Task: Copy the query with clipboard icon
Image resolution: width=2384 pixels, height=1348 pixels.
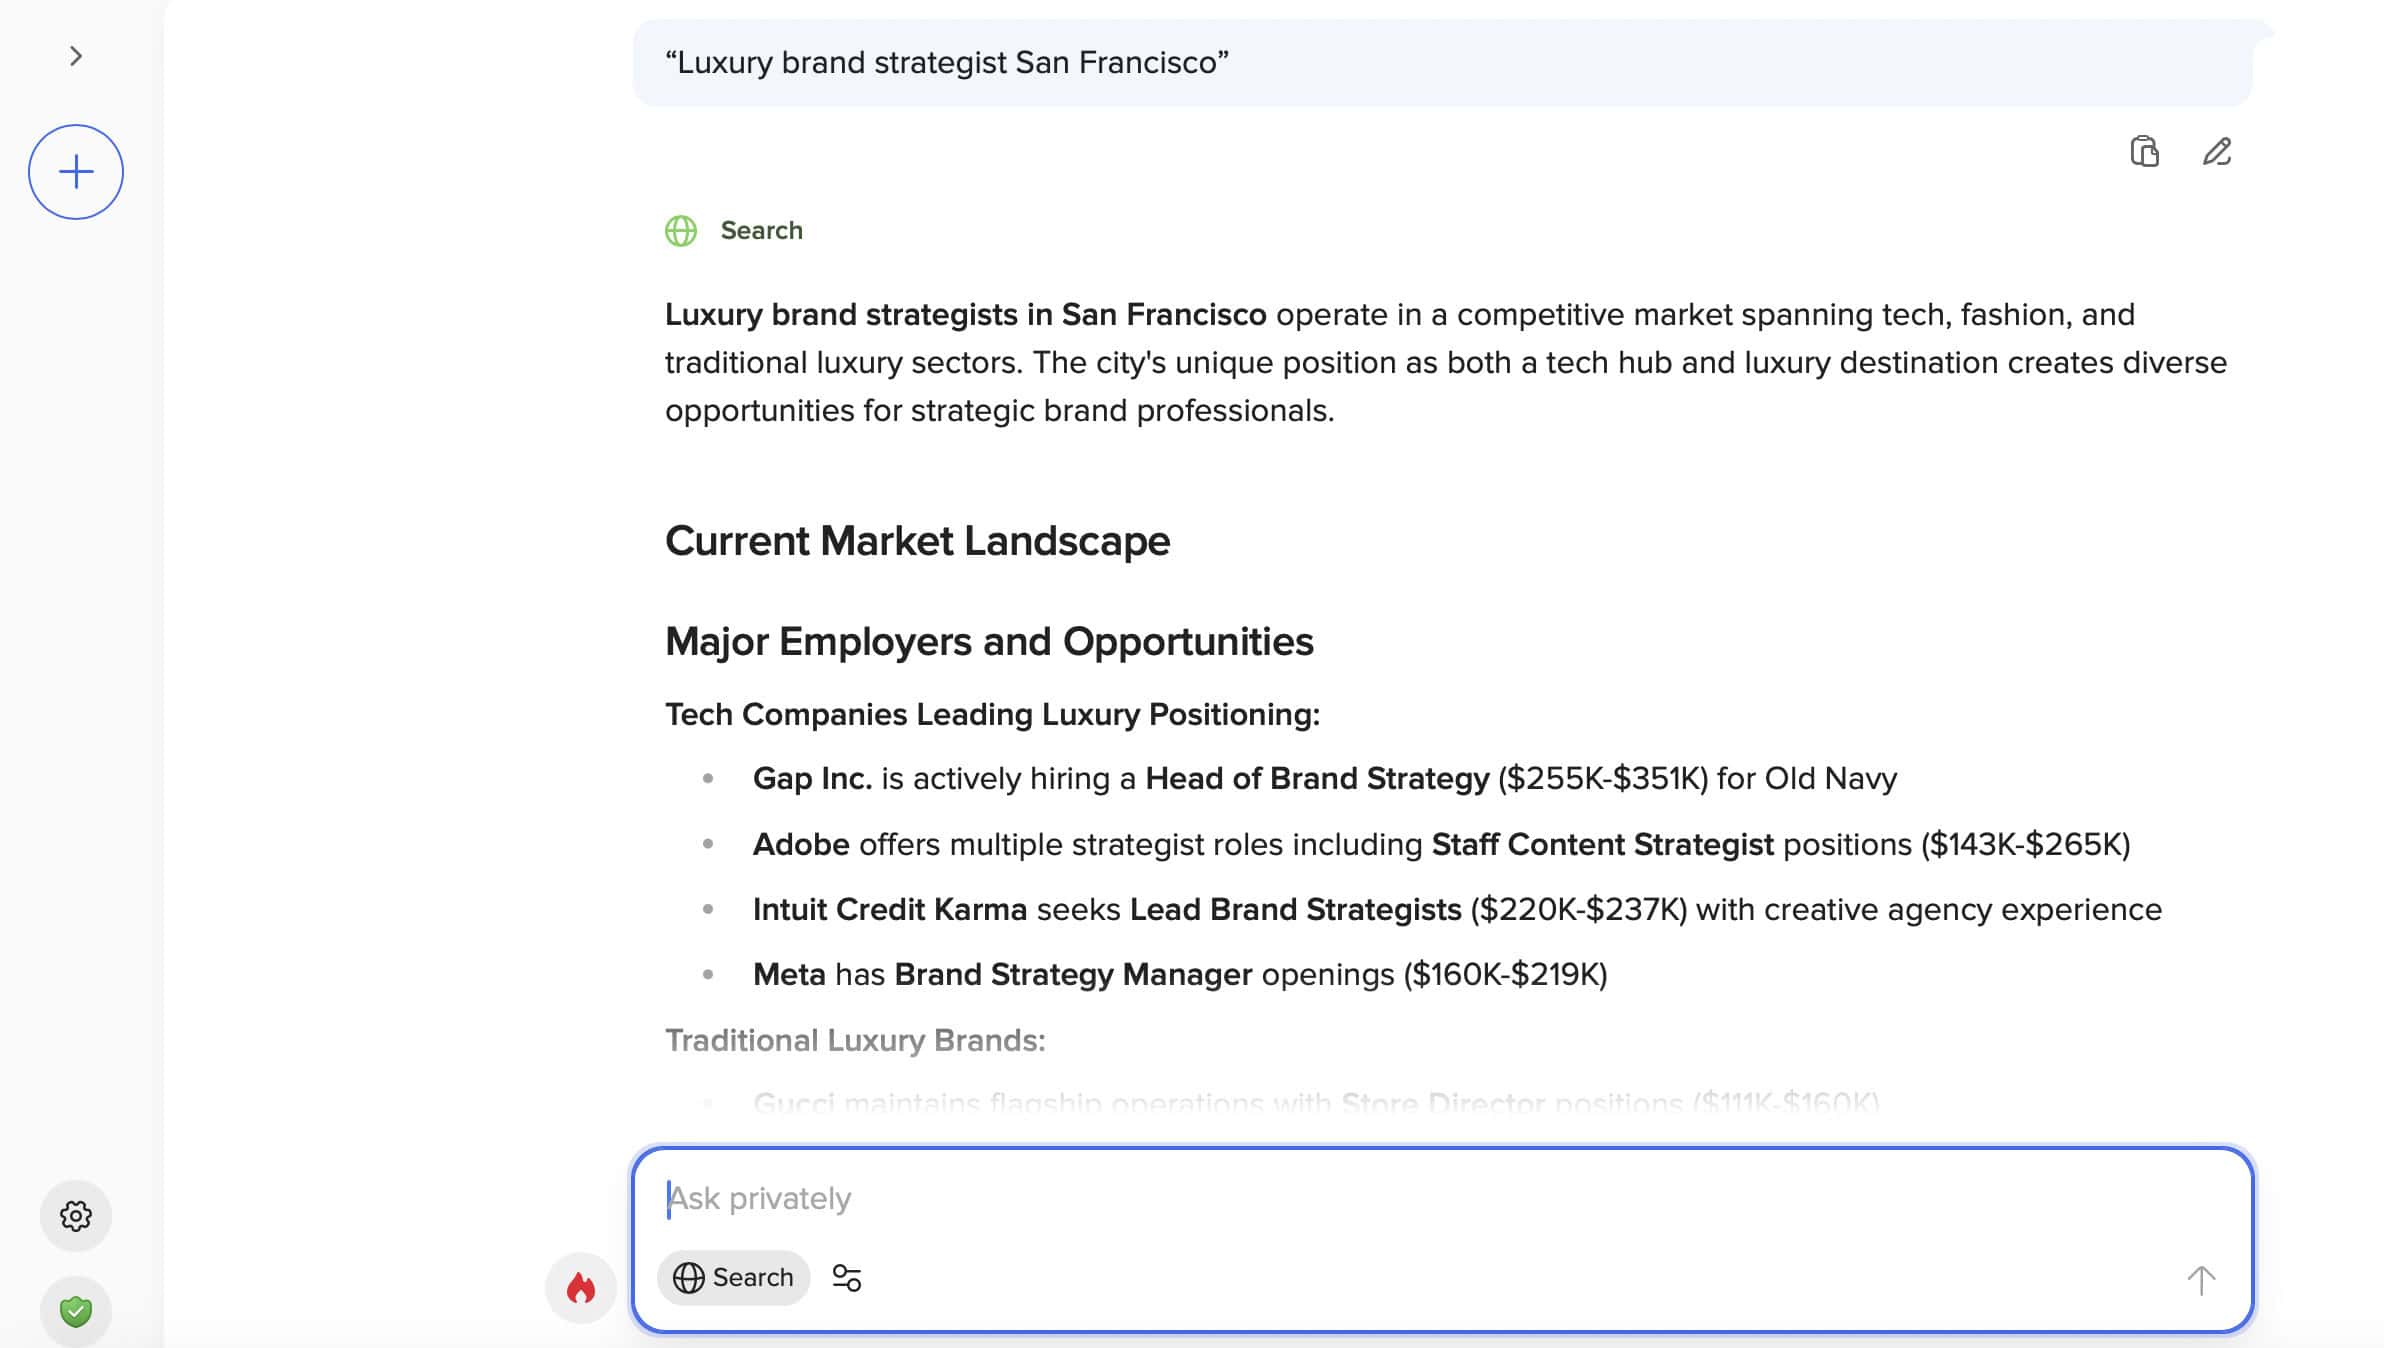Action: point(2144,152)
